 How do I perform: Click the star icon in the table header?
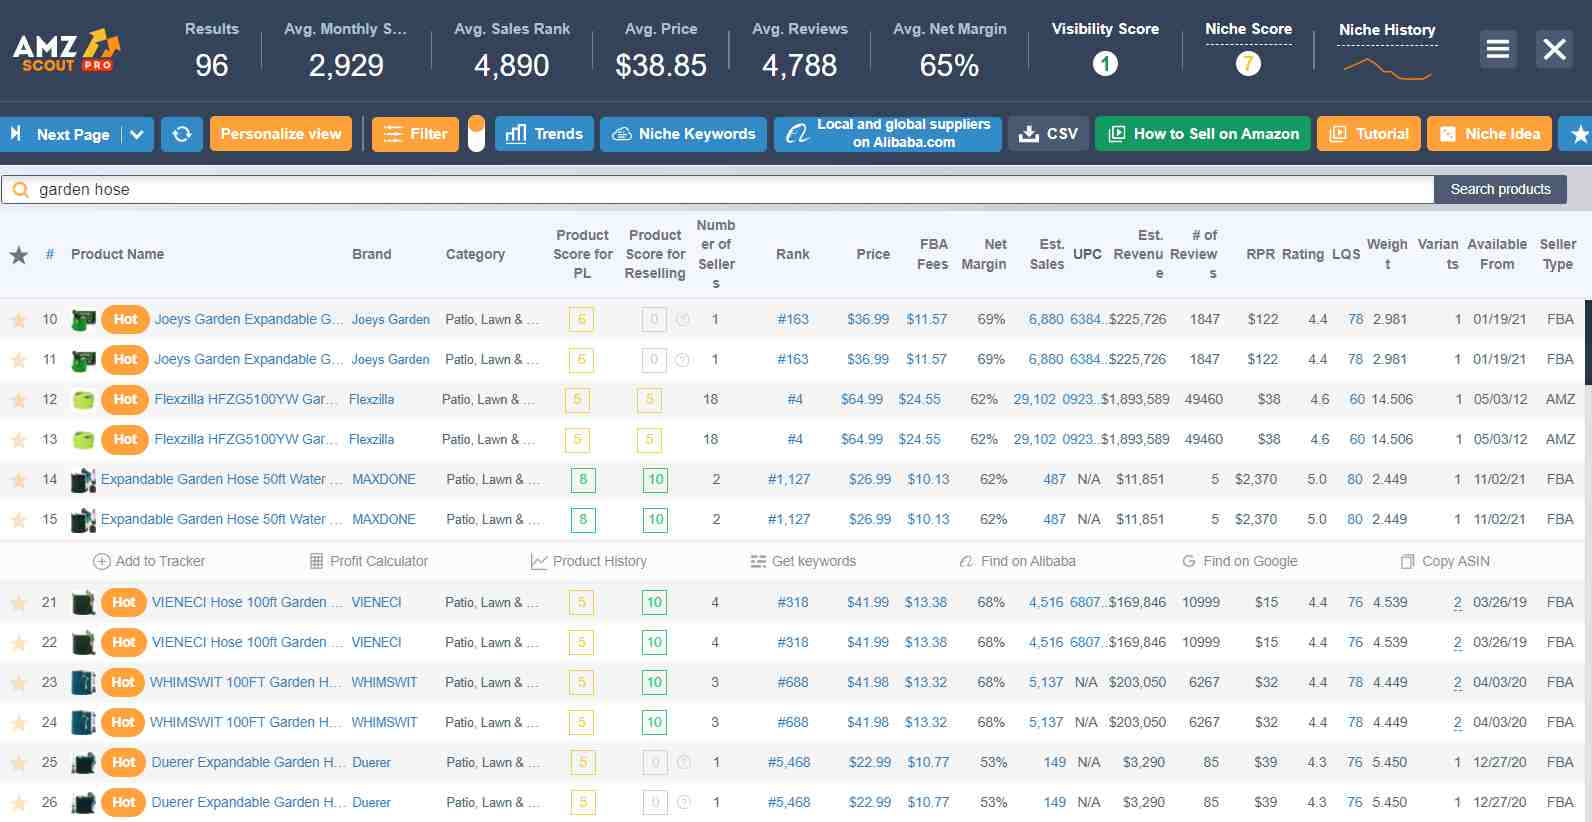pyautogui.click(x=18, y=255)
